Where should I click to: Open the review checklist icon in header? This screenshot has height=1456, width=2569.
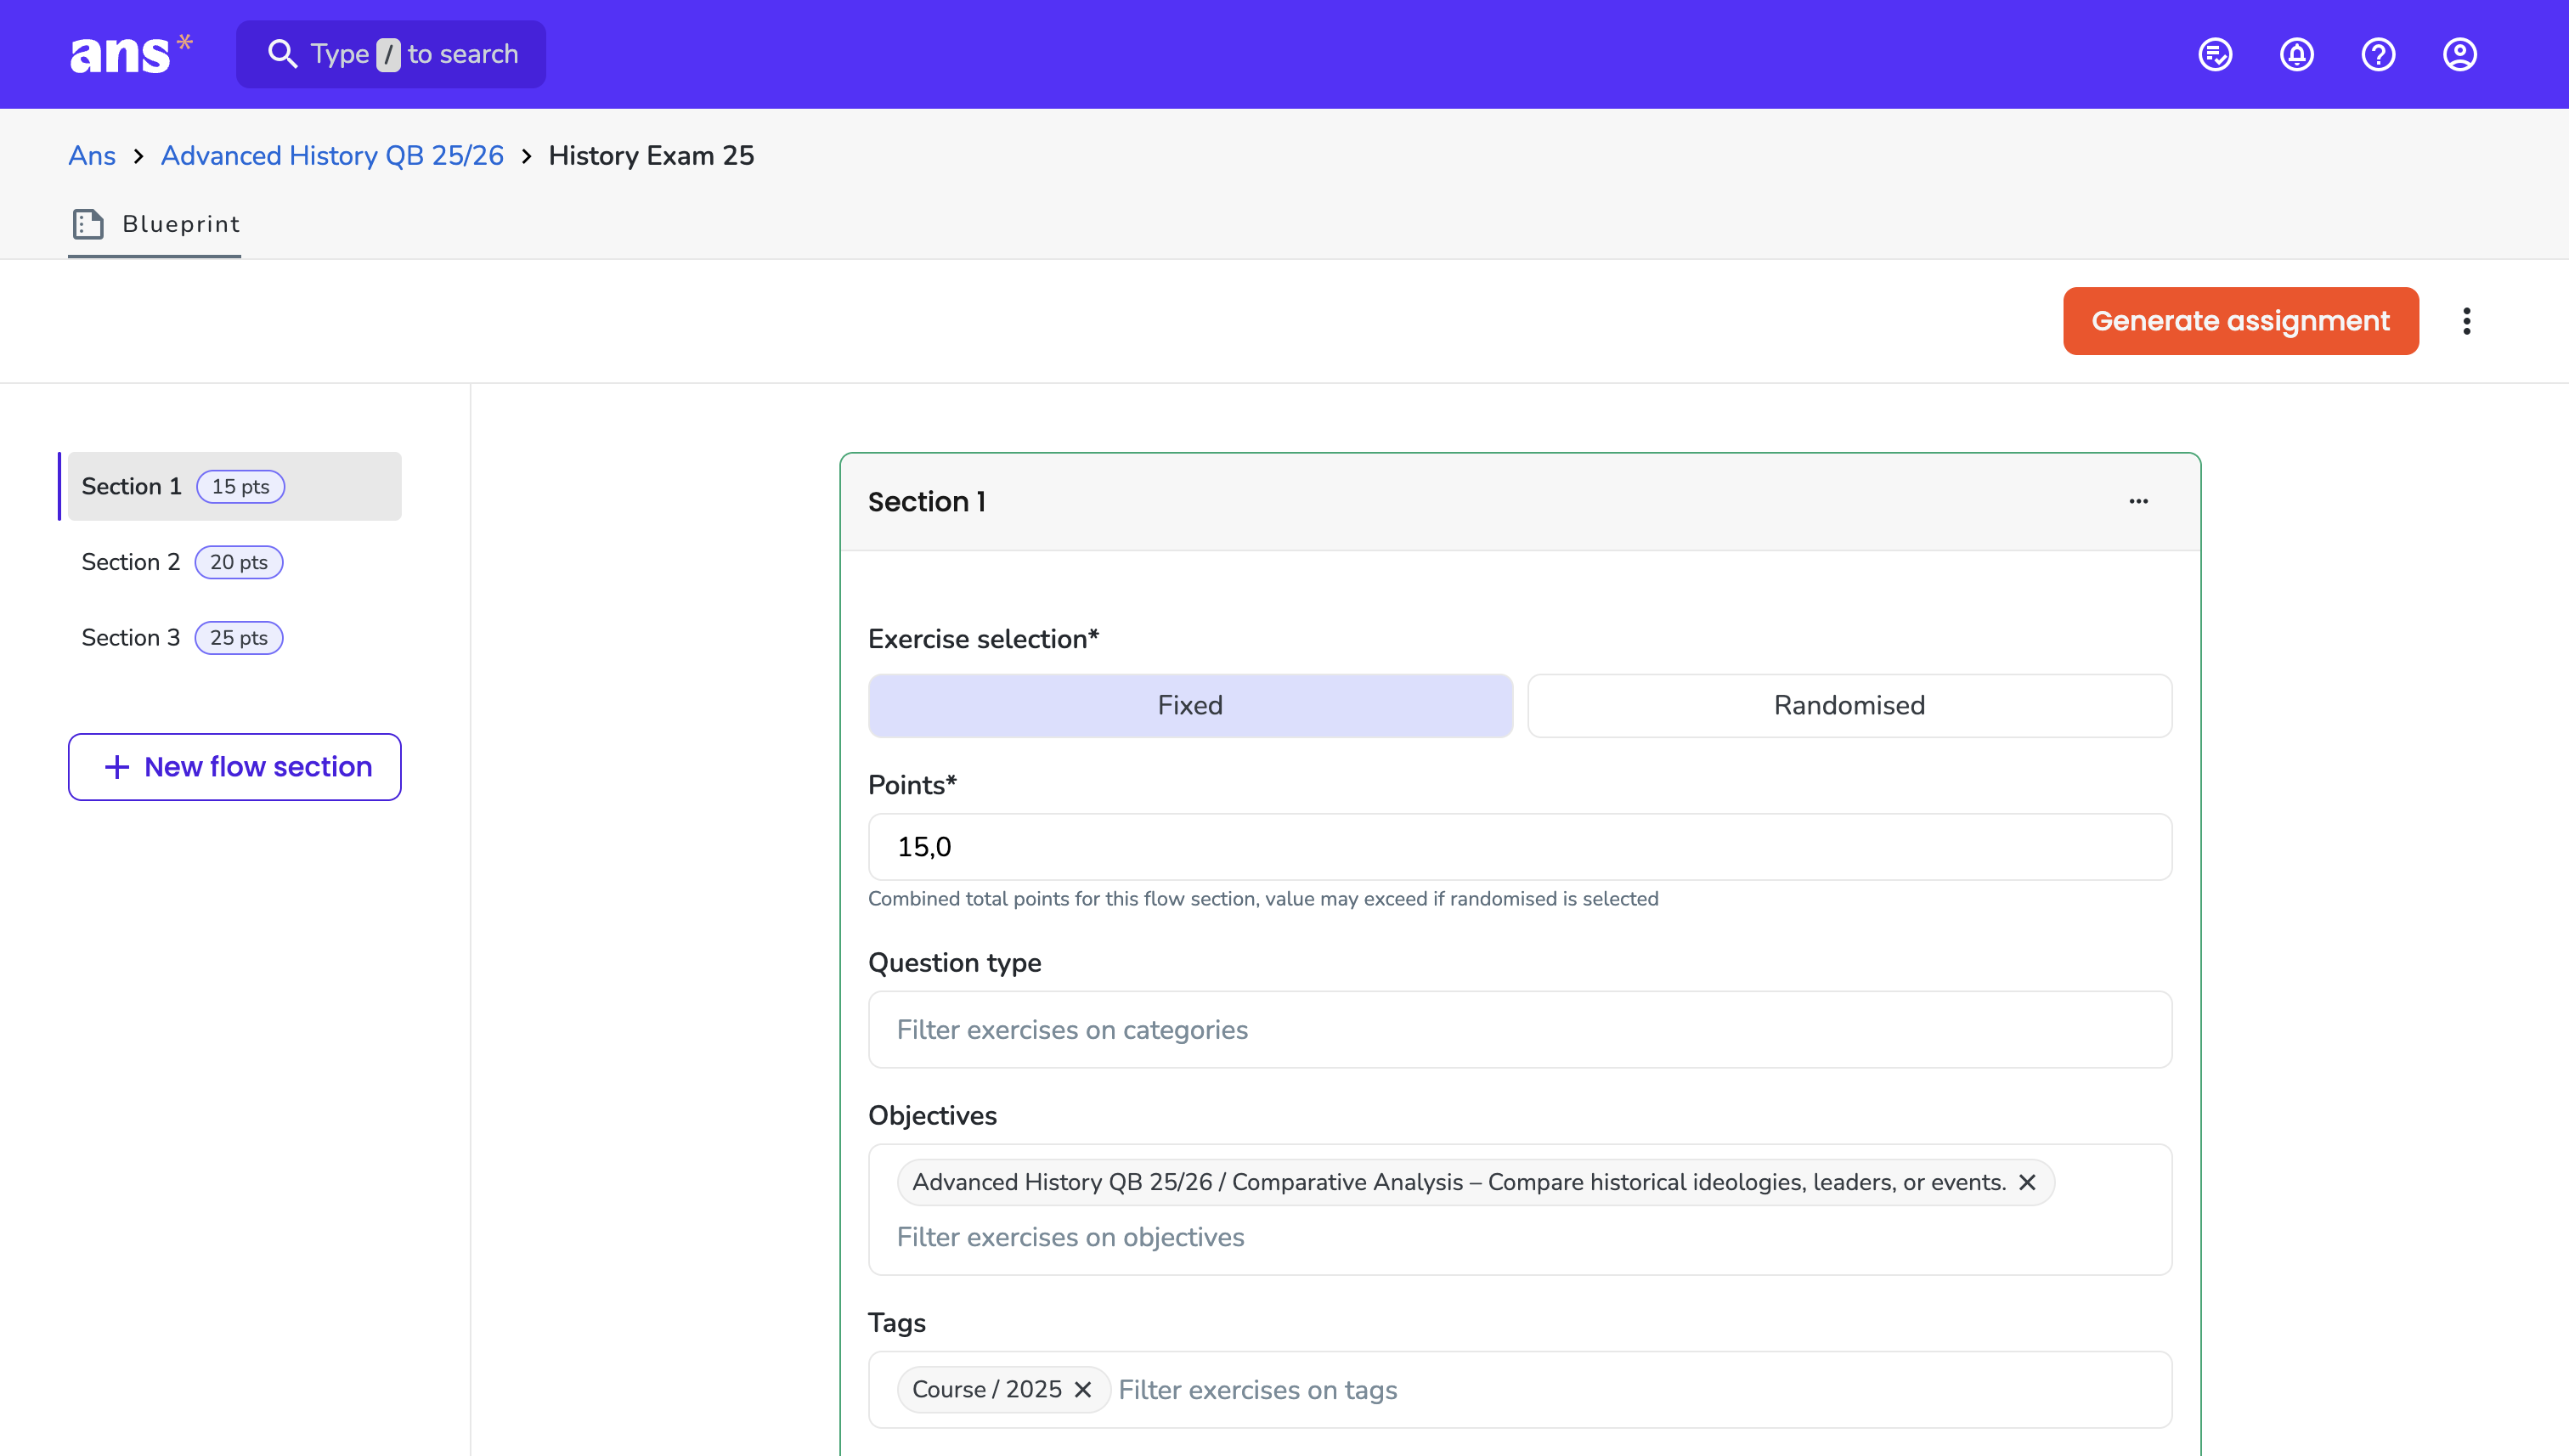click(2215, 54)
